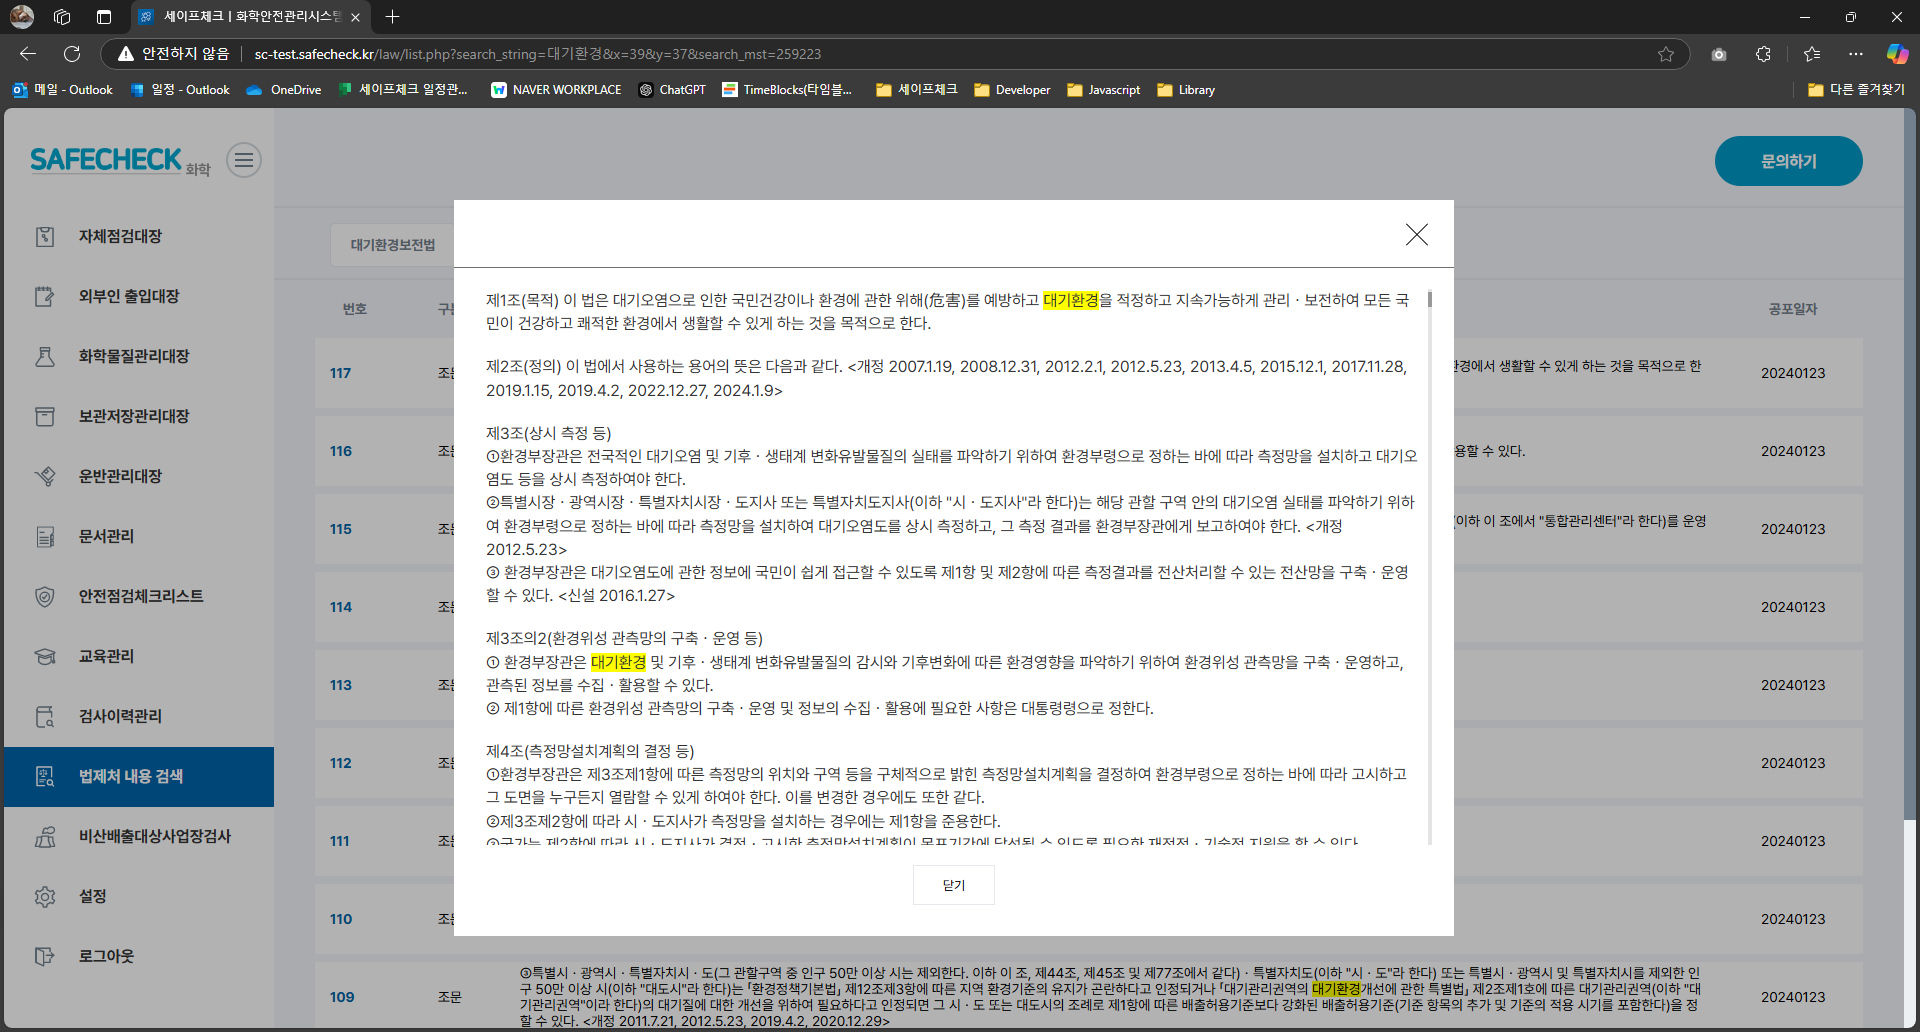Toggle the sidebar hamburger menu icon
The image size is (1920, 1032).
[x=244, y=160]
